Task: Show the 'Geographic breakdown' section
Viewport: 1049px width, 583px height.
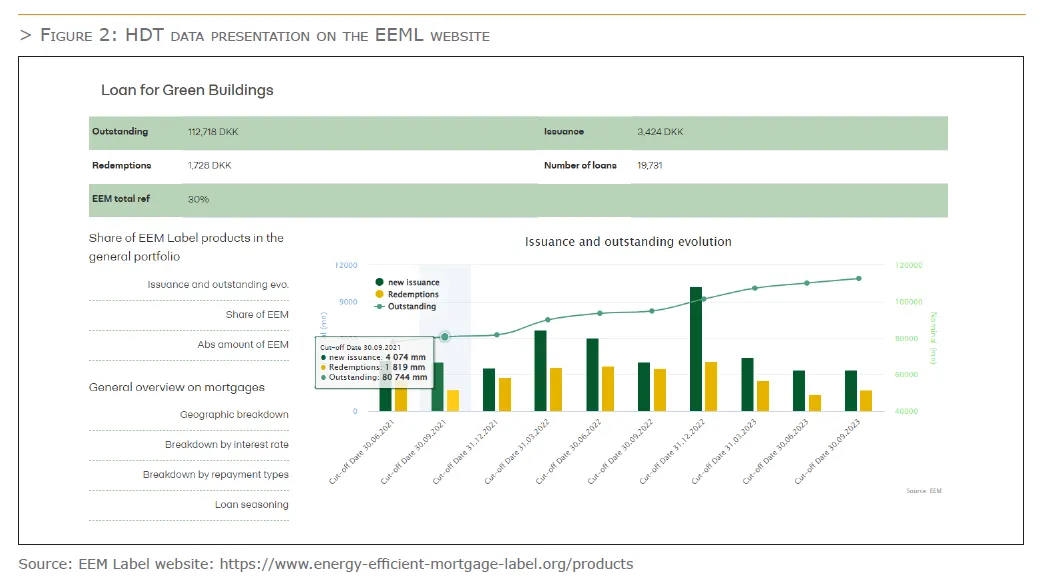Action: (x=234, y=415)
